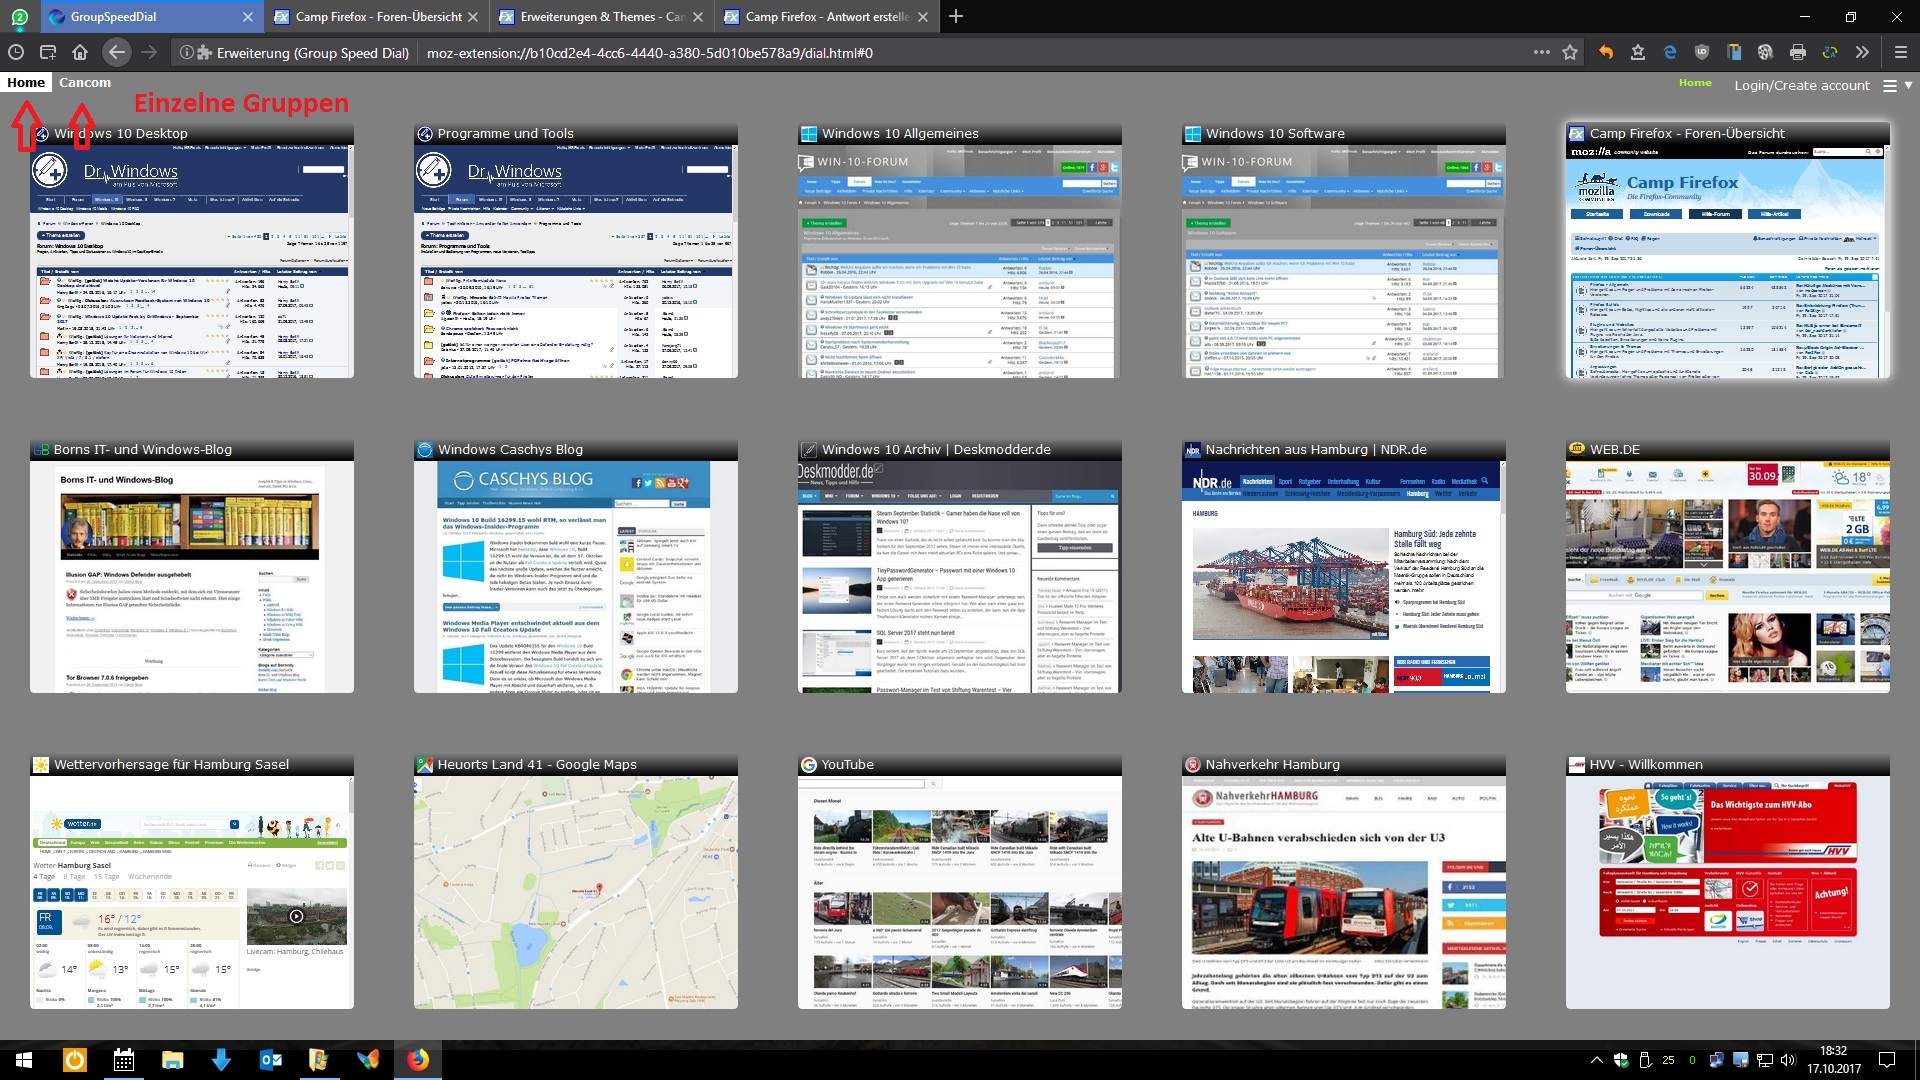Open the YouTube speed dial thumbnail
The width and height of the screenshot is (1920, 1080).
(959, 890)
